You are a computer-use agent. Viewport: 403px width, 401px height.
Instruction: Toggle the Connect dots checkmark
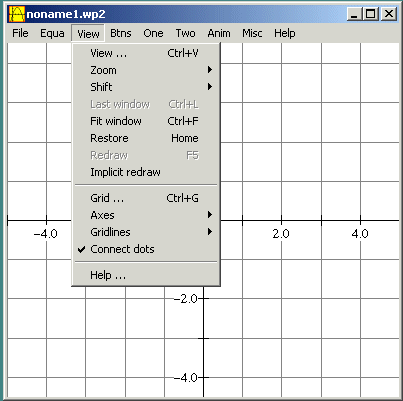coord(146,249)
